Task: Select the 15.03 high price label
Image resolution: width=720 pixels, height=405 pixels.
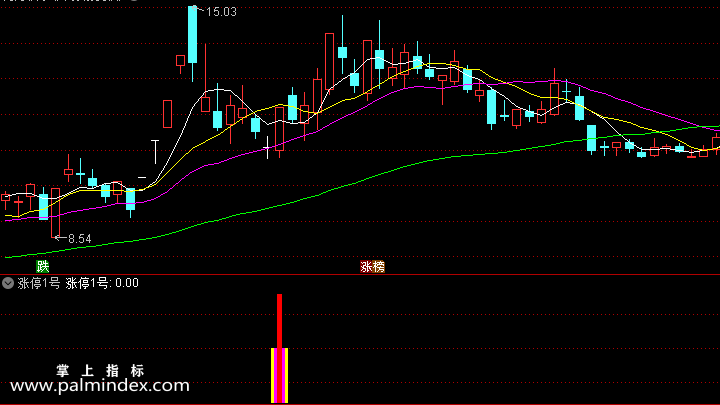Action: tap(221, 12)
